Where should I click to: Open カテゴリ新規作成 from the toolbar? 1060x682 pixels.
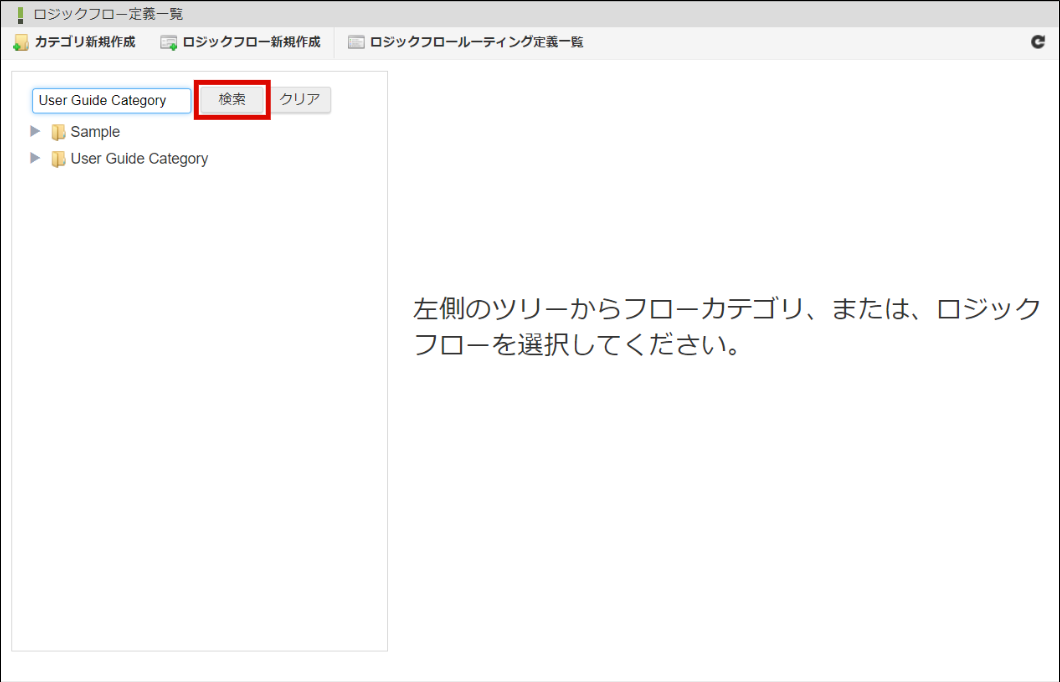tap(75, 42)
